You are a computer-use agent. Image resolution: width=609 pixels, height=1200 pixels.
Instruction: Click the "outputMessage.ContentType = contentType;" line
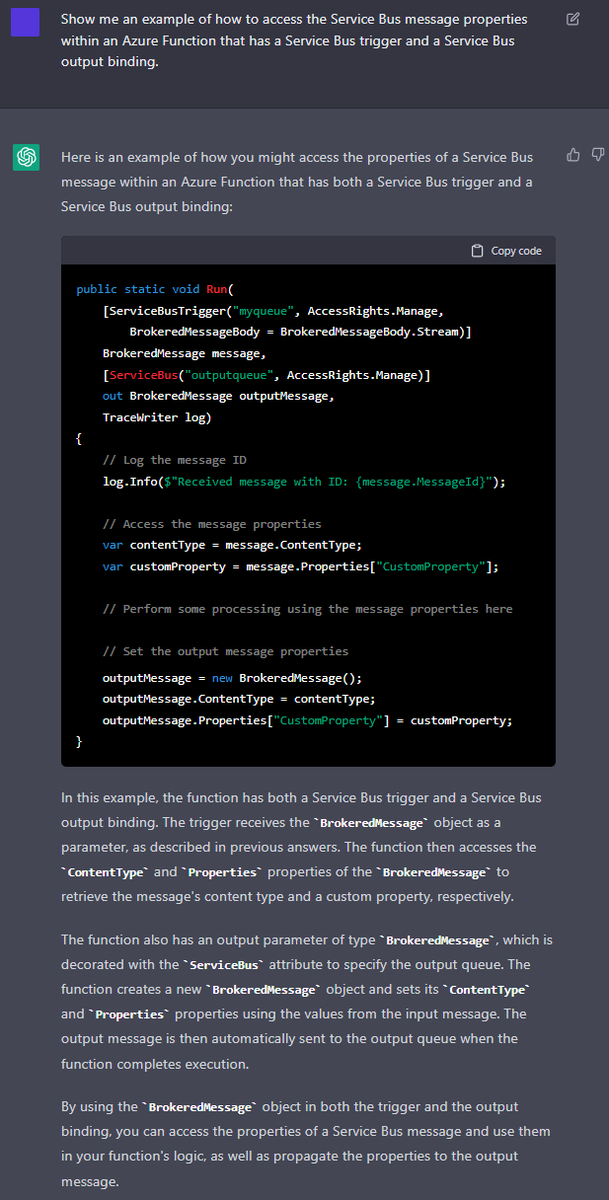238,699
